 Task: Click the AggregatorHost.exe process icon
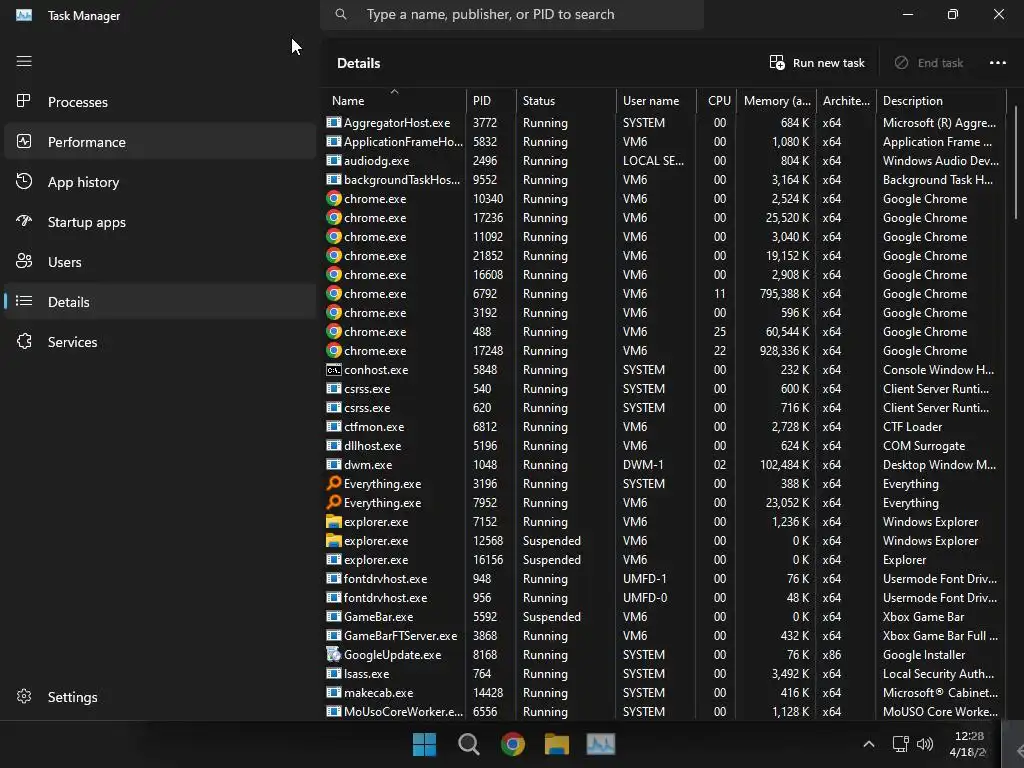[334, 122]
